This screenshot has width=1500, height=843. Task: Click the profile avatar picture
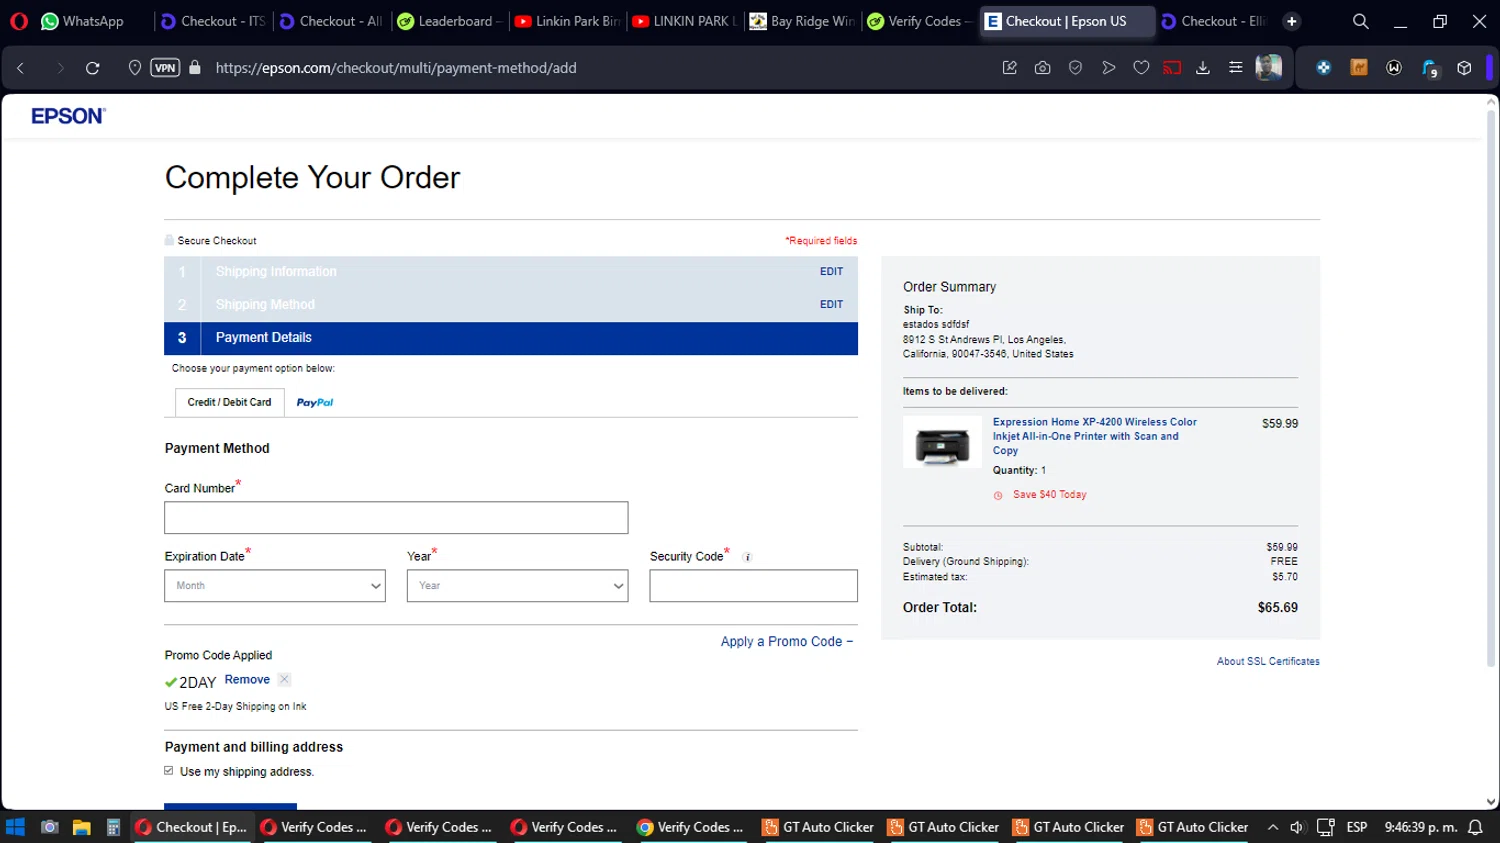(1269, 68)
